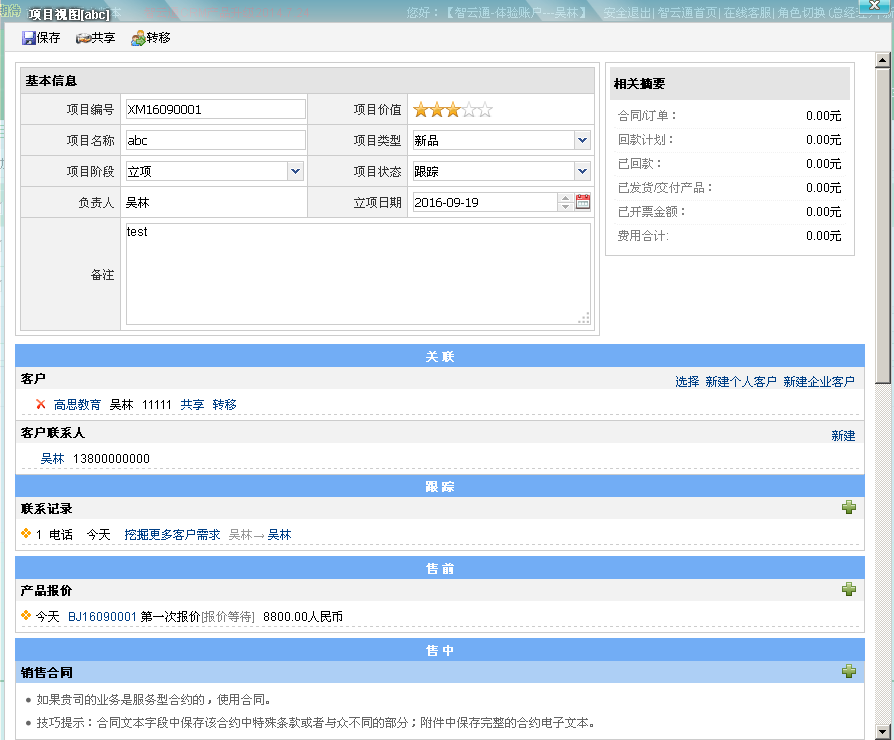Viewport: 894px width, 740px height.
Task: Open the calendar picker for 立项日期
Action: (x=583, y=202)
